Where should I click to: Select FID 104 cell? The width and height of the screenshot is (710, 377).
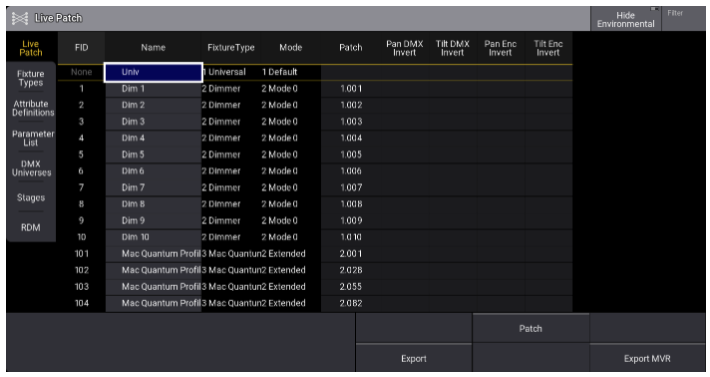point(82,303)
